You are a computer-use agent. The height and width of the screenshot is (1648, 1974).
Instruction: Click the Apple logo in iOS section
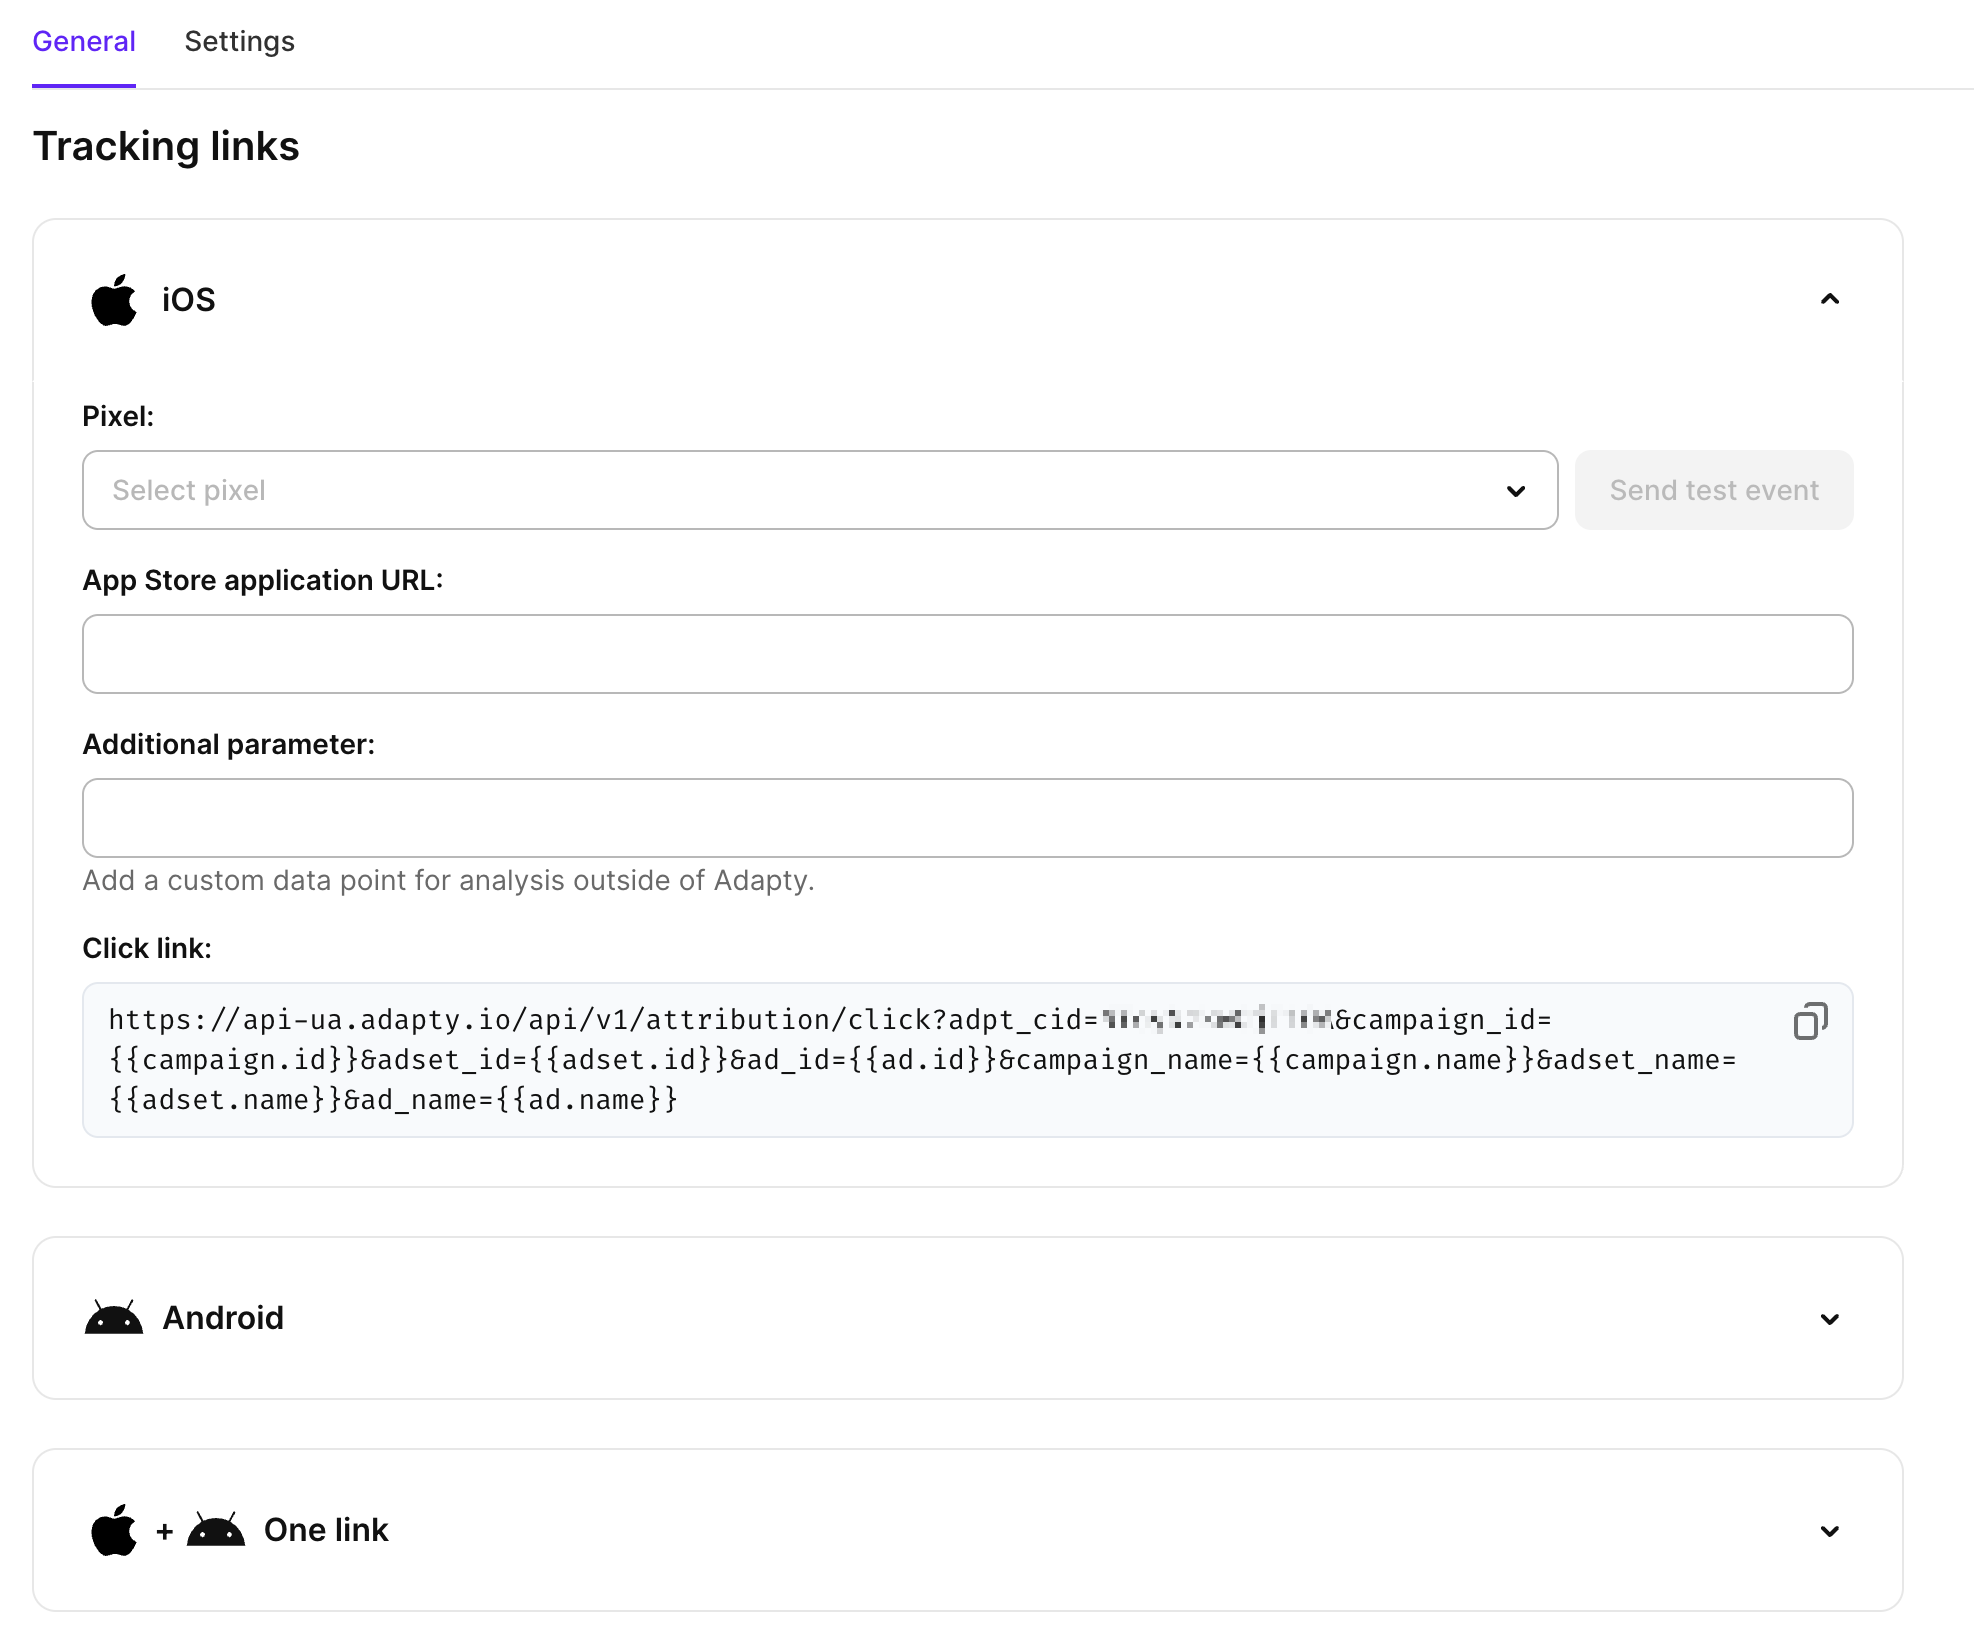(x=113, y=300)
